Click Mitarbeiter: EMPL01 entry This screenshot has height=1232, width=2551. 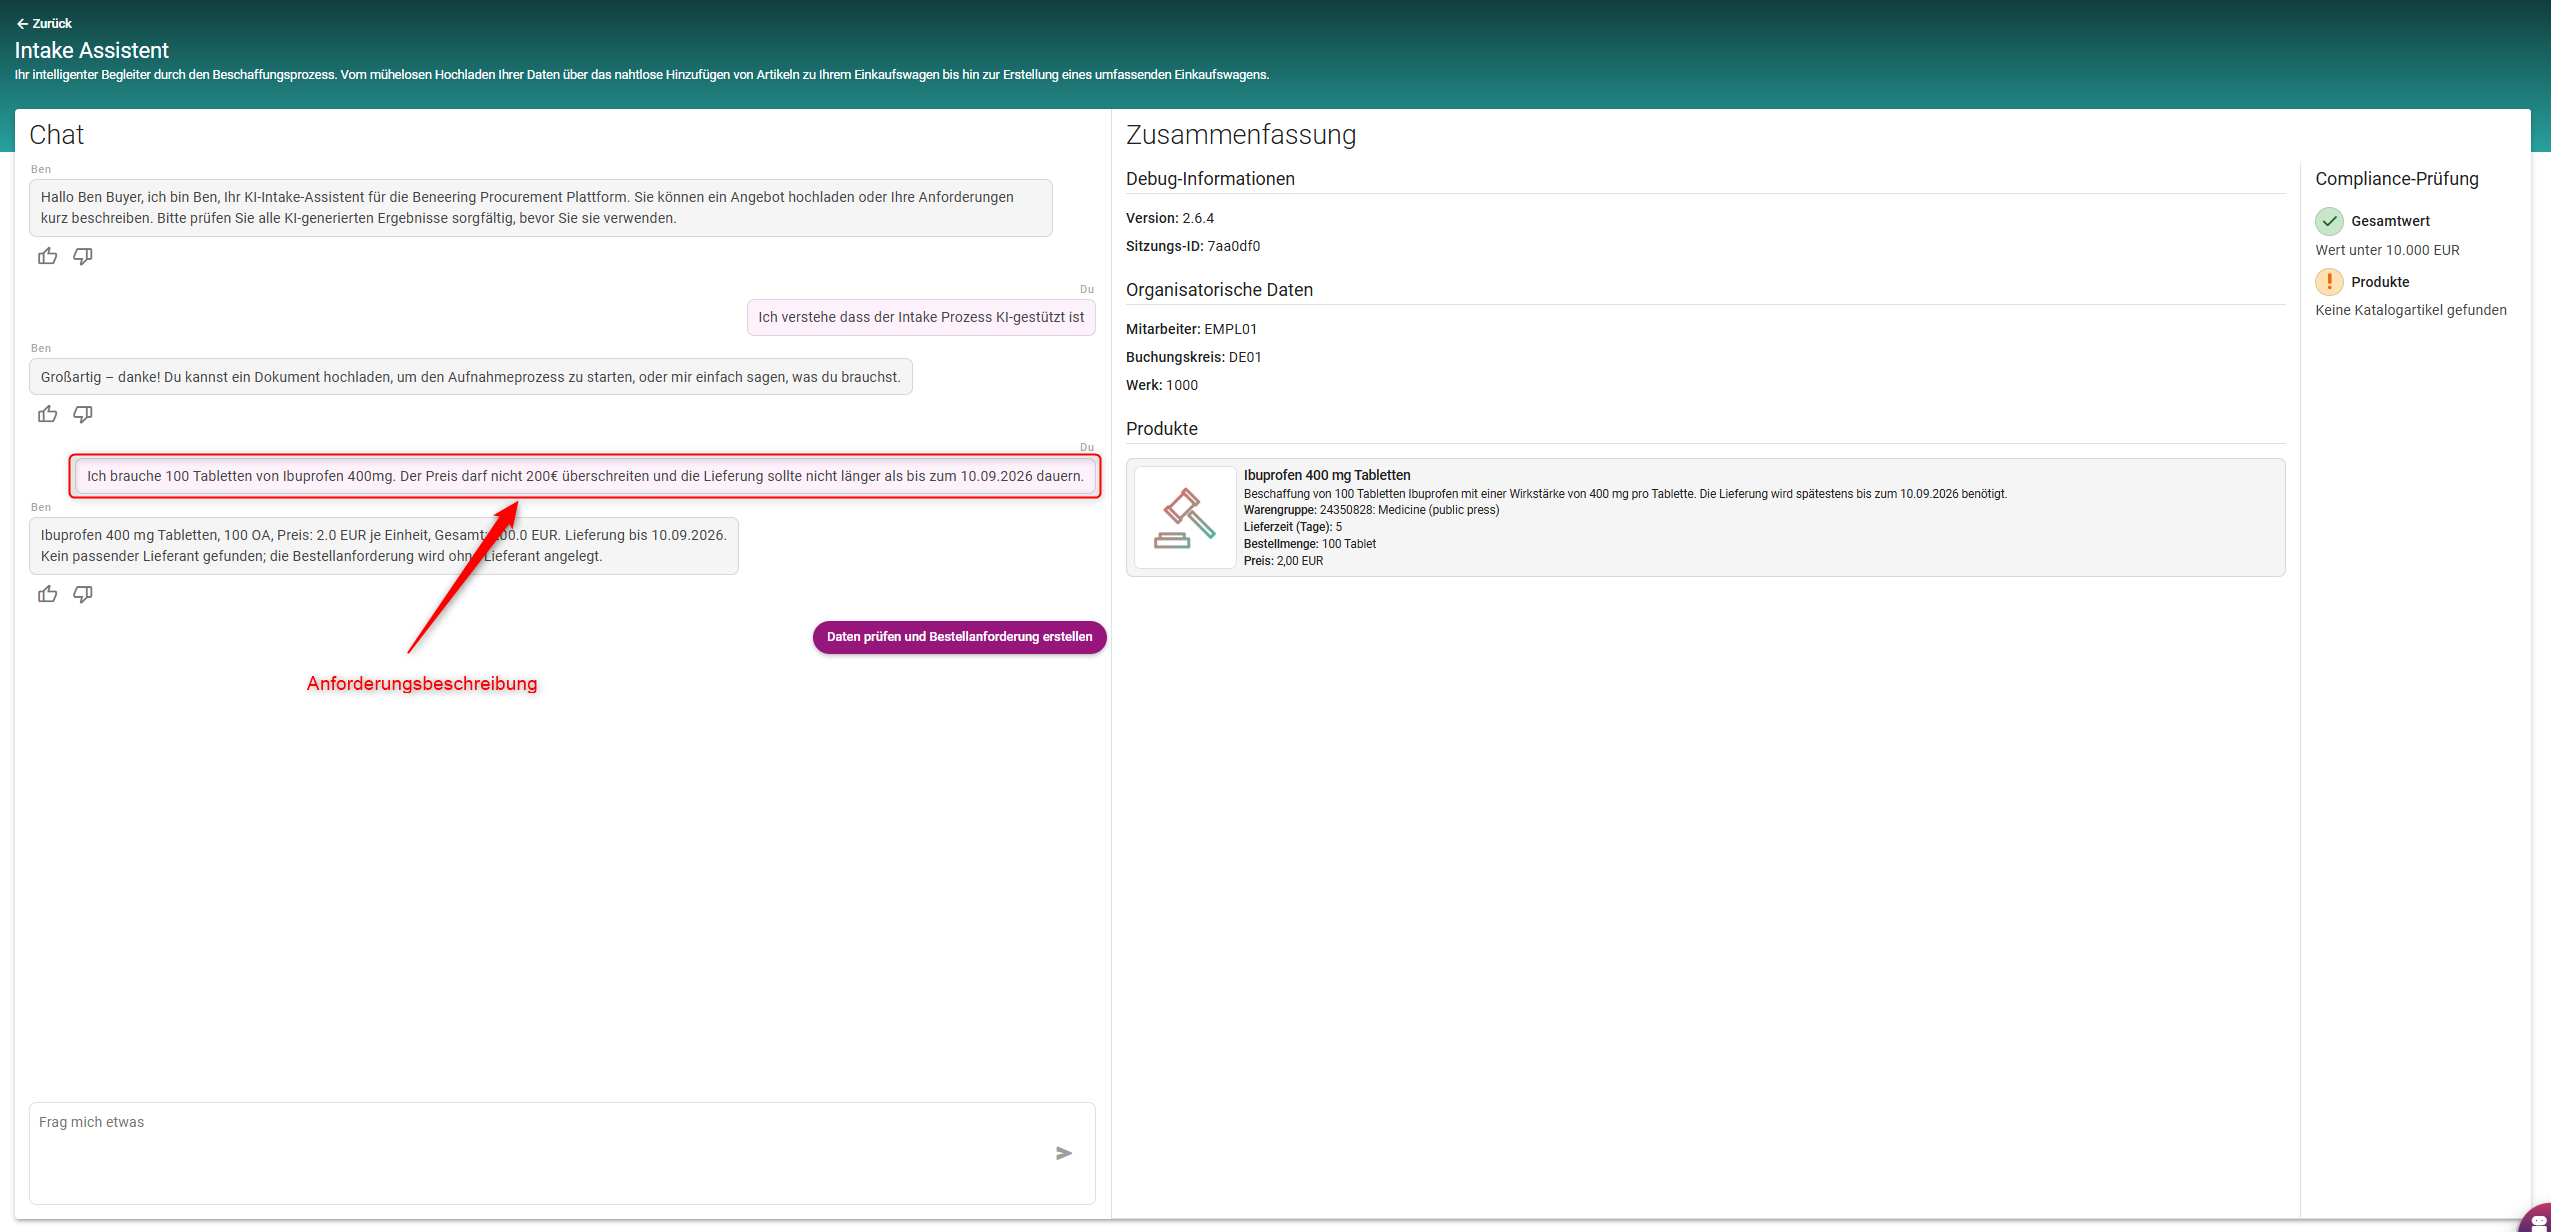1191,329
